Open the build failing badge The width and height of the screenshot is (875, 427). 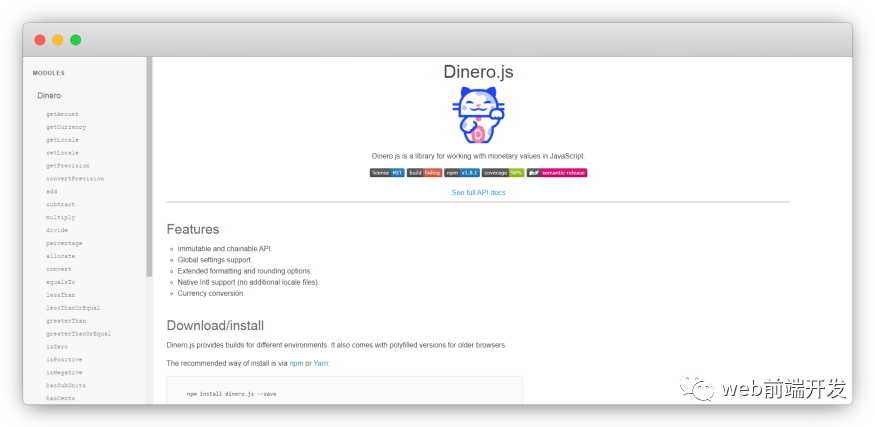424,173
